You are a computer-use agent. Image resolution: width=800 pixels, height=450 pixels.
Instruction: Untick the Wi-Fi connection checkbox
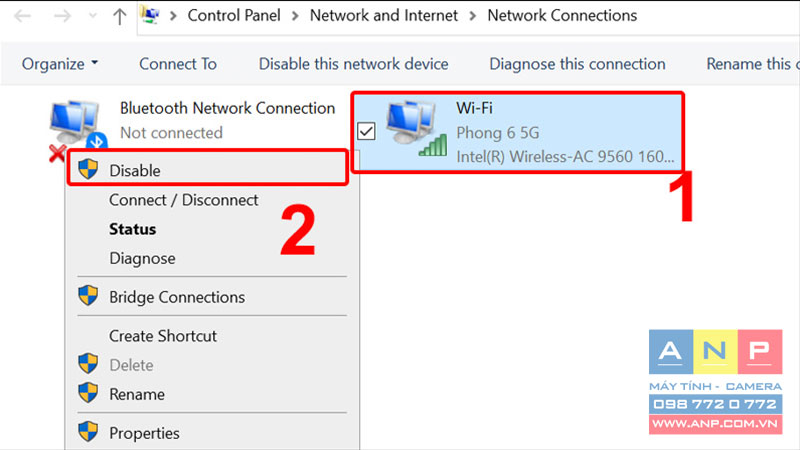pyautogui.click(x=366, y=131)
